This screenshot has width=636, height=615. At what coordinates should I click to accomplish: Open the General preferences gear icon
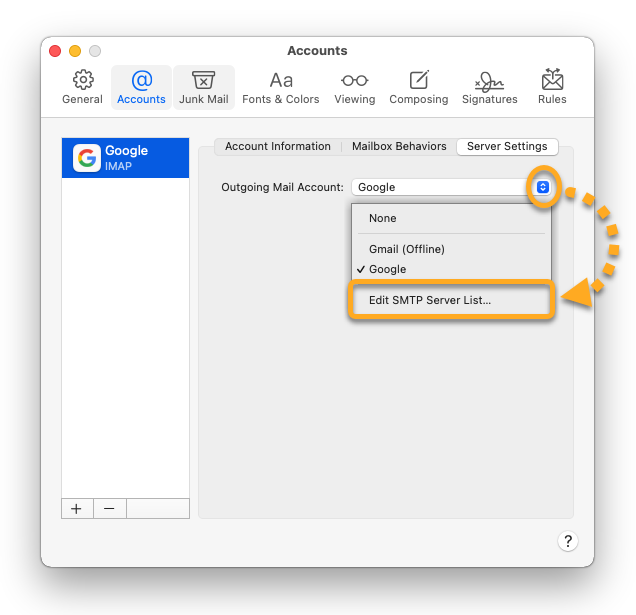click(x=83, y=87)
